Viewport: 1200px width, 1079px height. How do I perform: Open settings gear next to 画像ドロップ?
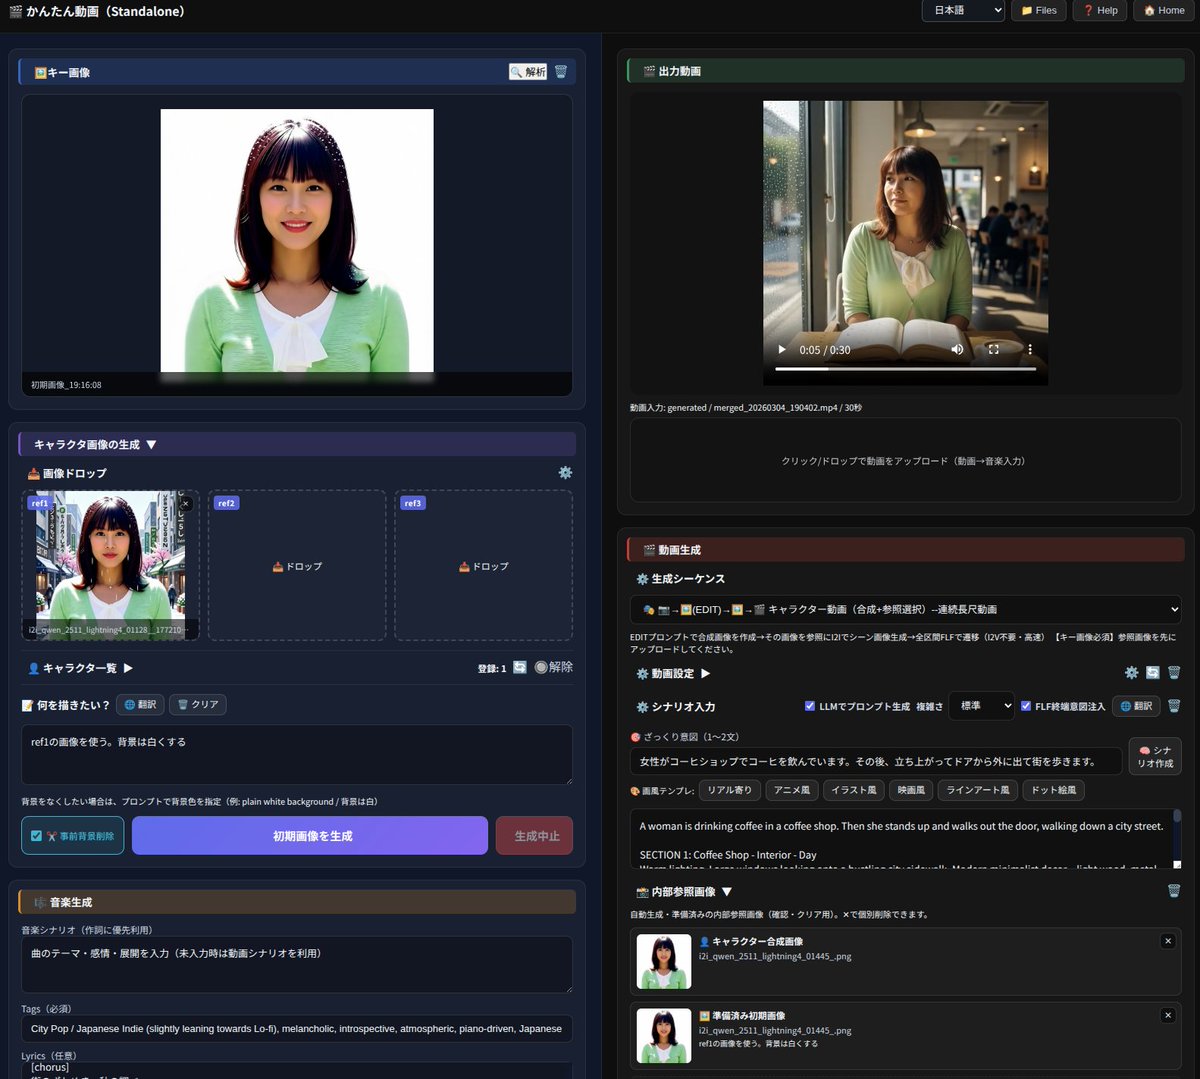click(565, 473)
